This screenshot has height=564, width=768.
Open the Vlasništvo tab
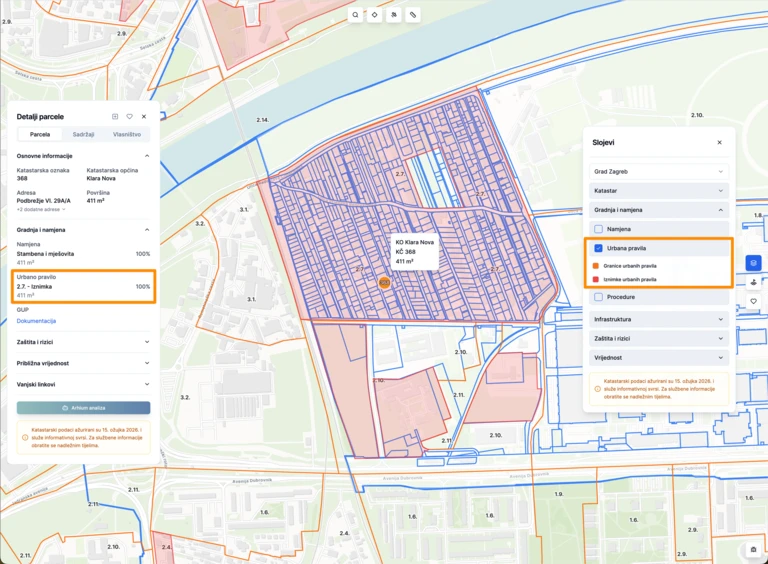pyautogui.click(x=127, y=134)
